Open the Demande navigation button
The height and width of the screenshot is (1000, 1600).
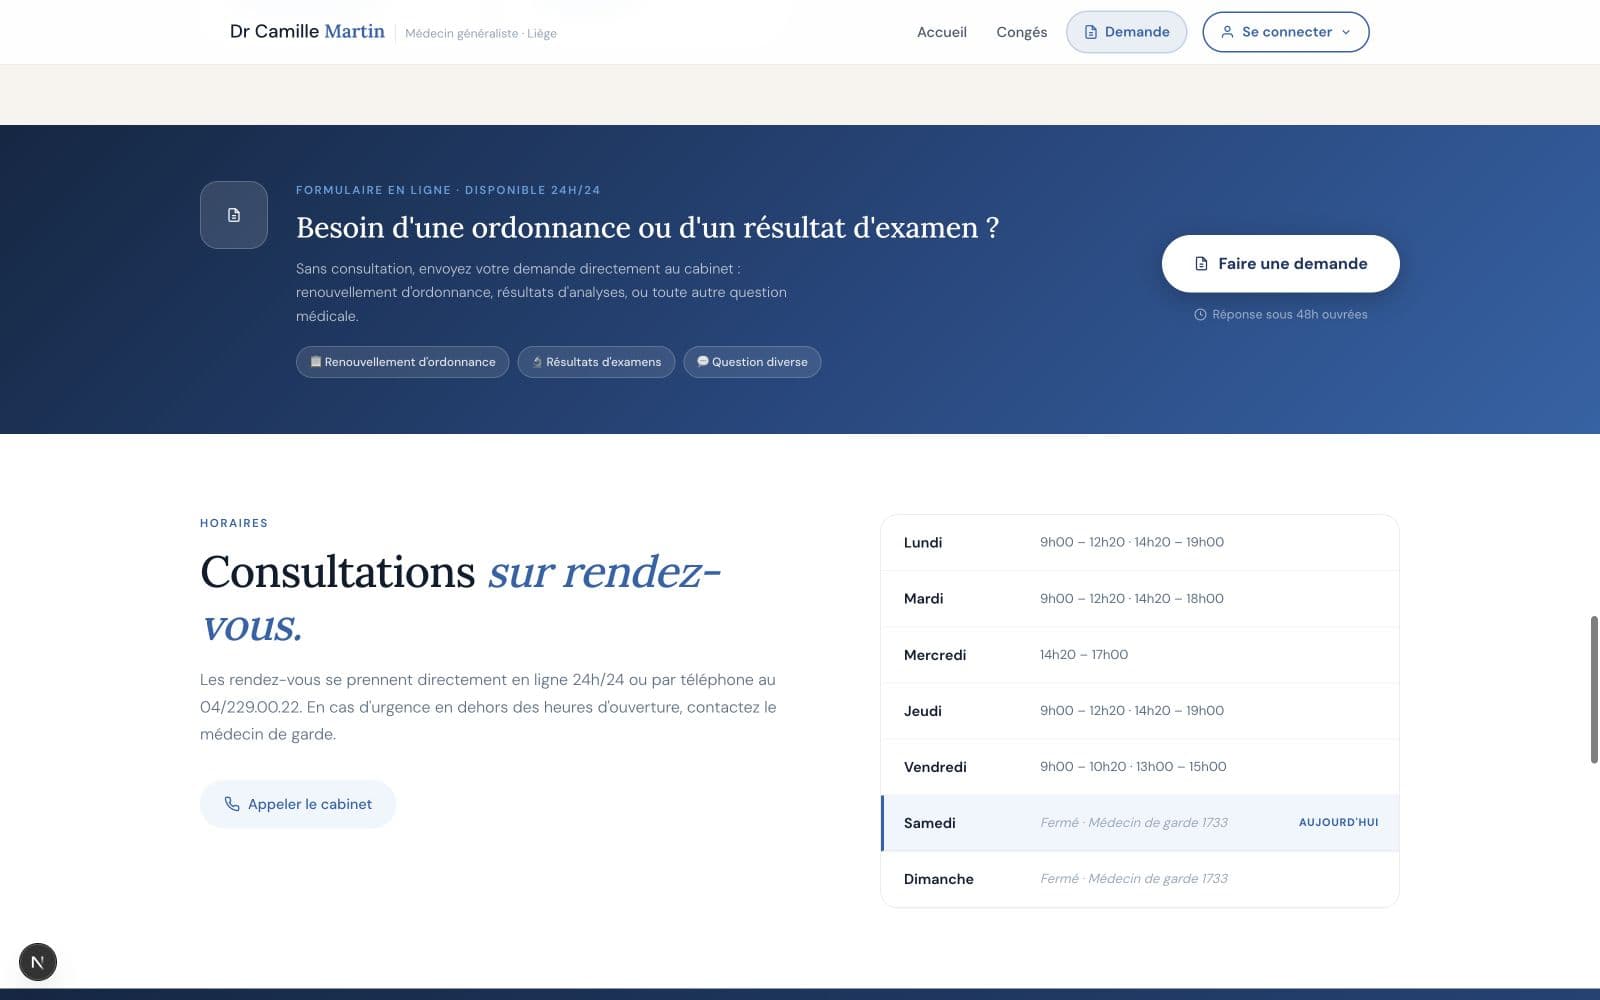(x=1126, y=32)
